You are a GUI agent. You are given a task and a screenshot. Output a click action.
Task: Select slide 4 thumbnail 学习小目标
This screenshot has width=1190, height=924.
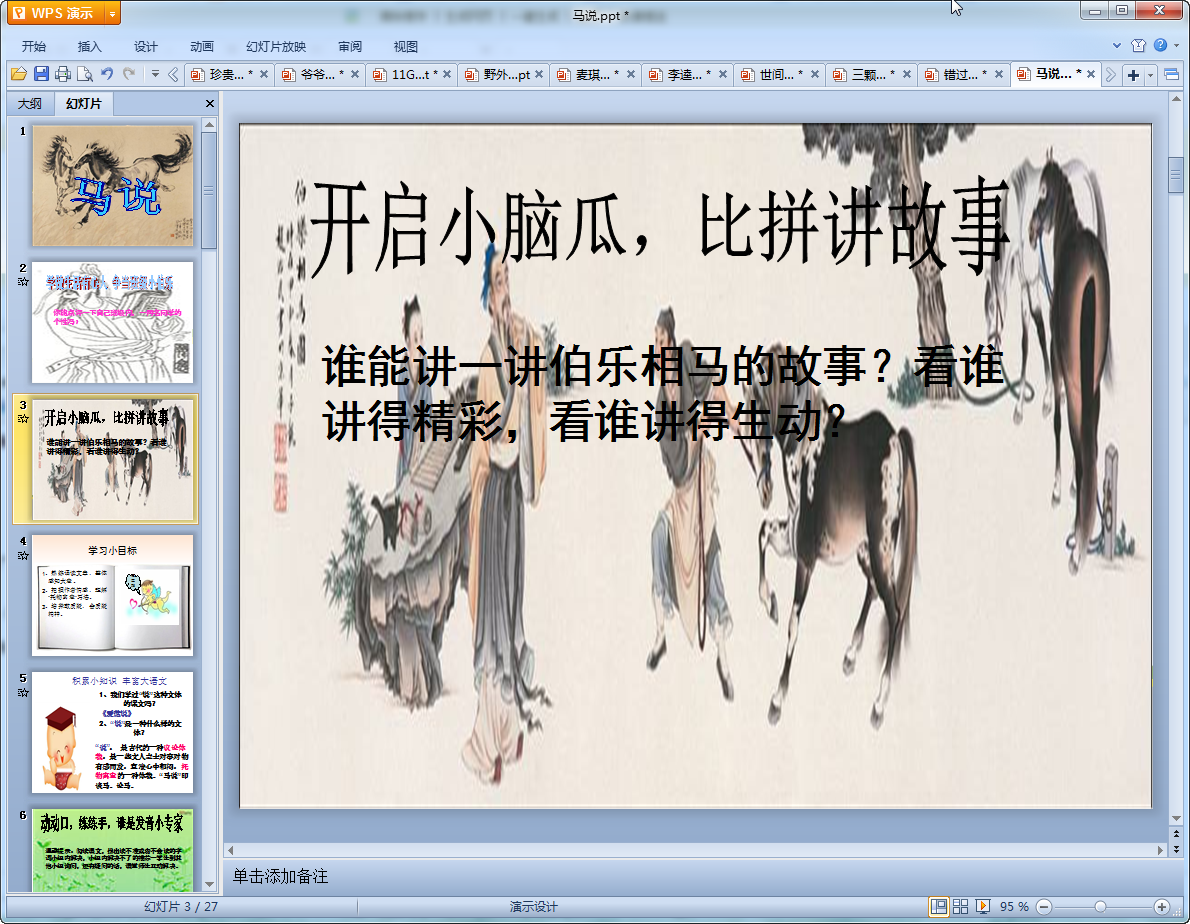click(112, 596)
